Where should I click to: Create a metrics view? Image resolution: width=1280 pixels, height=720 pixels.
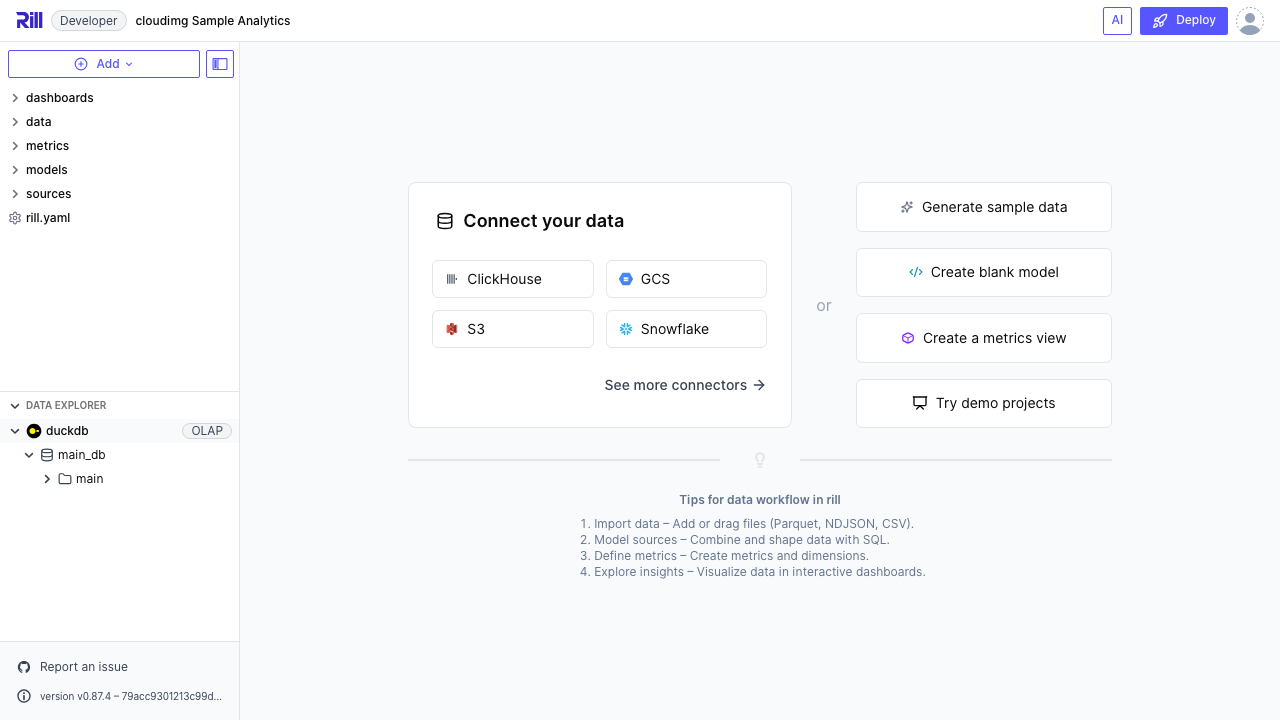tap(984, 338)
